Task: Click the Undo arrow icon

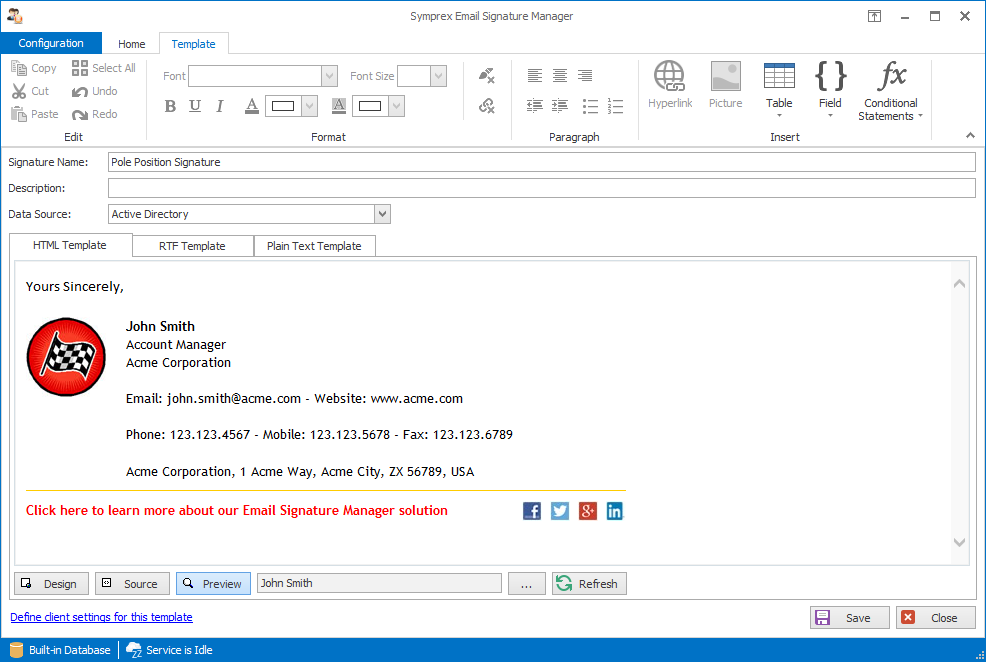Action: tap(80, 92)
